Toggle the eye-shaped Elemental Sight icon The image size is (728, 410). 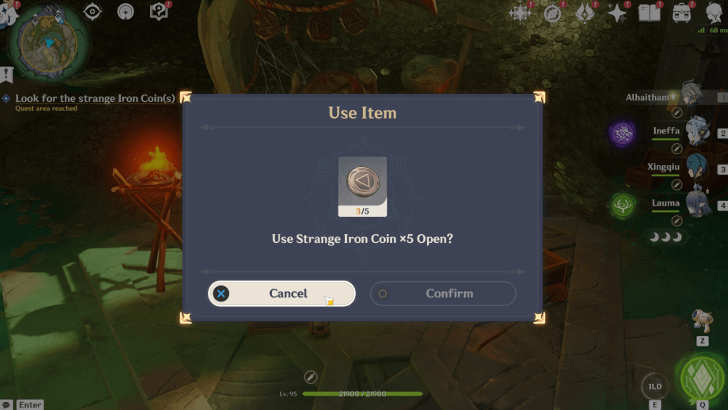tap(92, 12)
